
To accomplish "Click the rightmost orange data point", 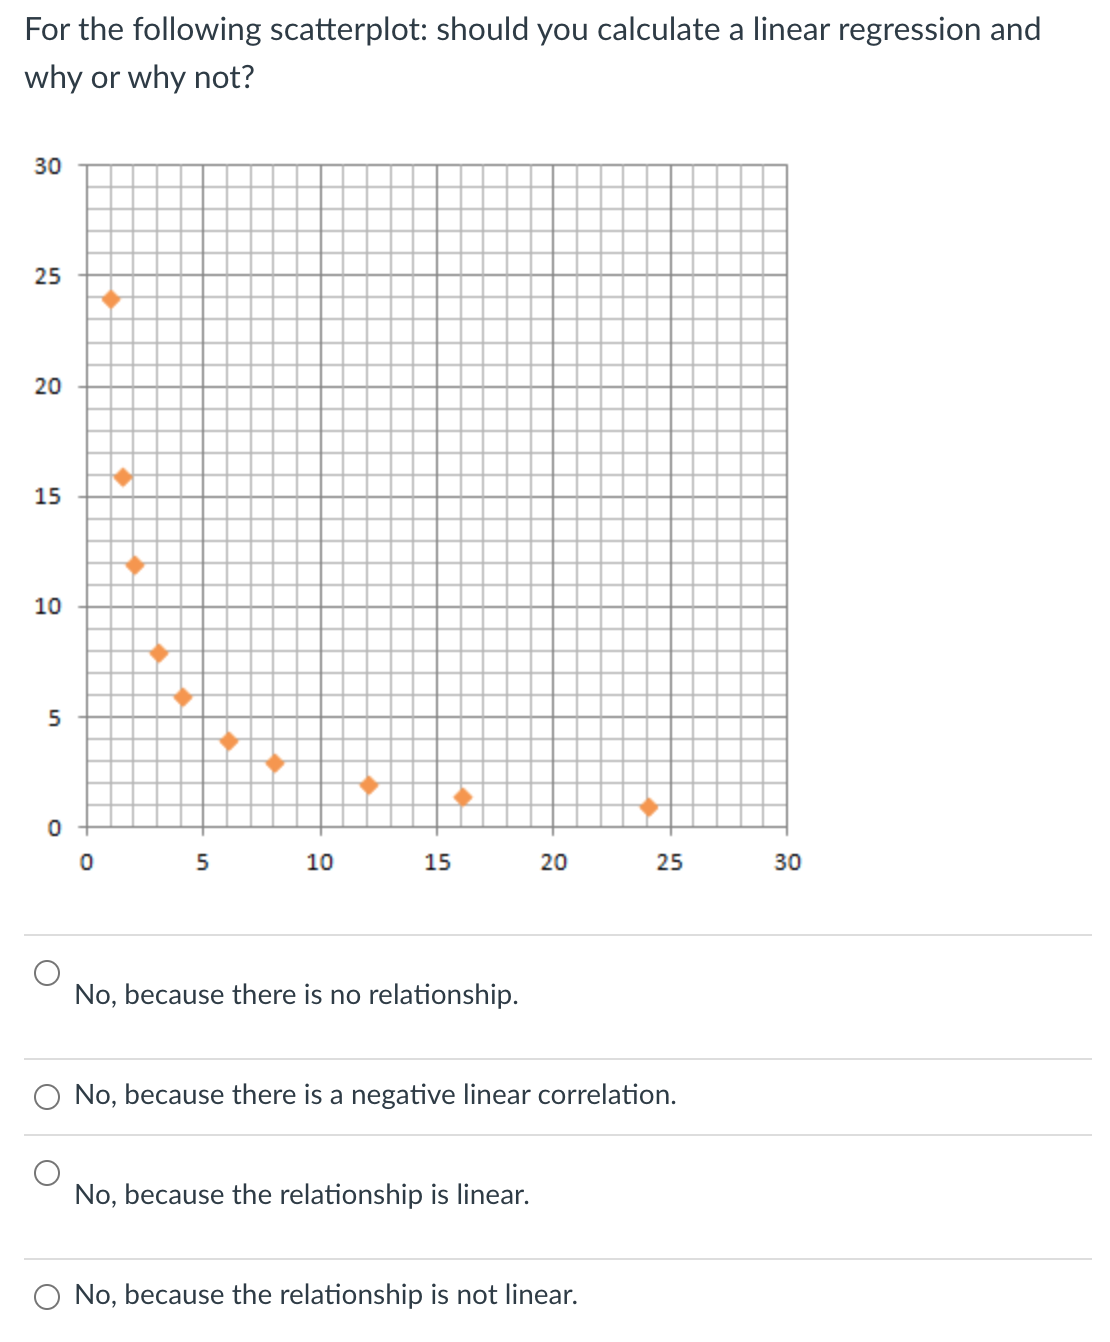I will pos(650,805).
